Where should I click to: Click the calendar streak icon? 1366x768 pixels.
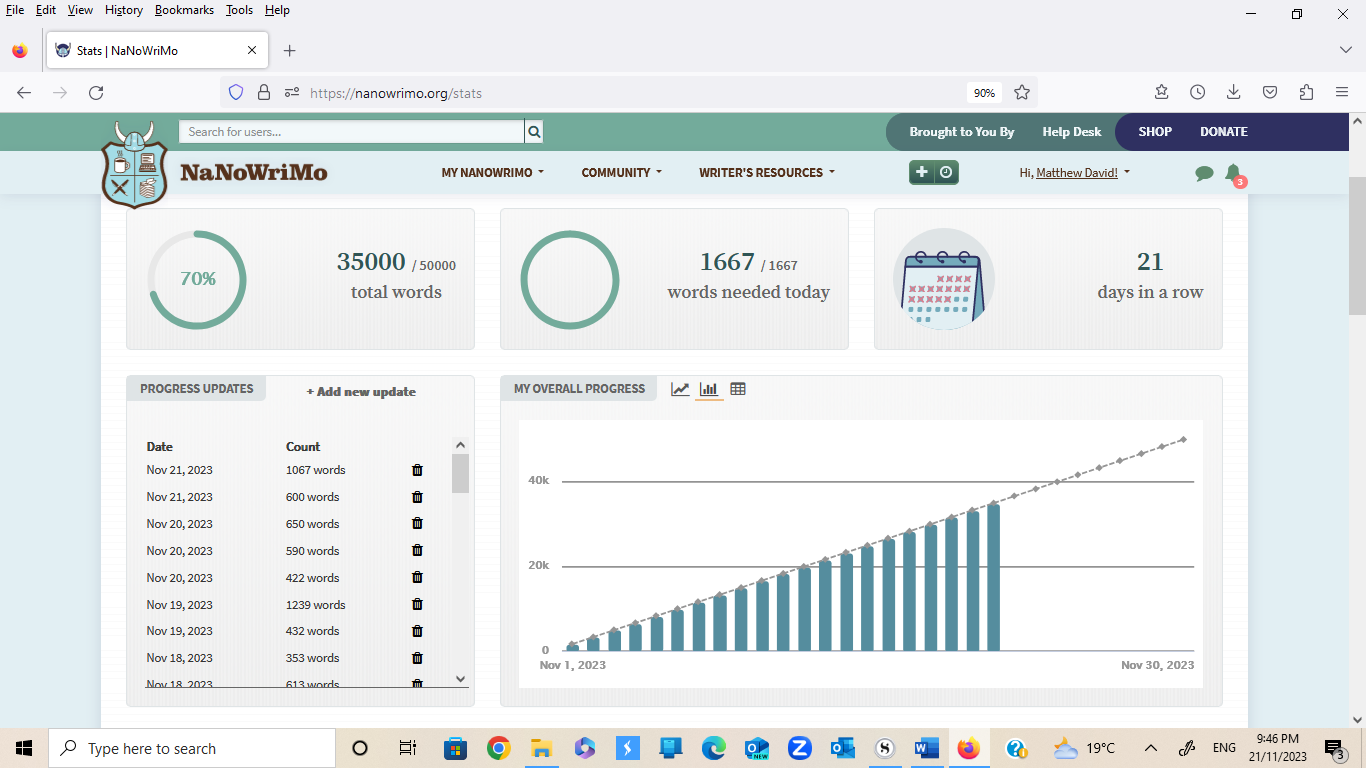944,279
